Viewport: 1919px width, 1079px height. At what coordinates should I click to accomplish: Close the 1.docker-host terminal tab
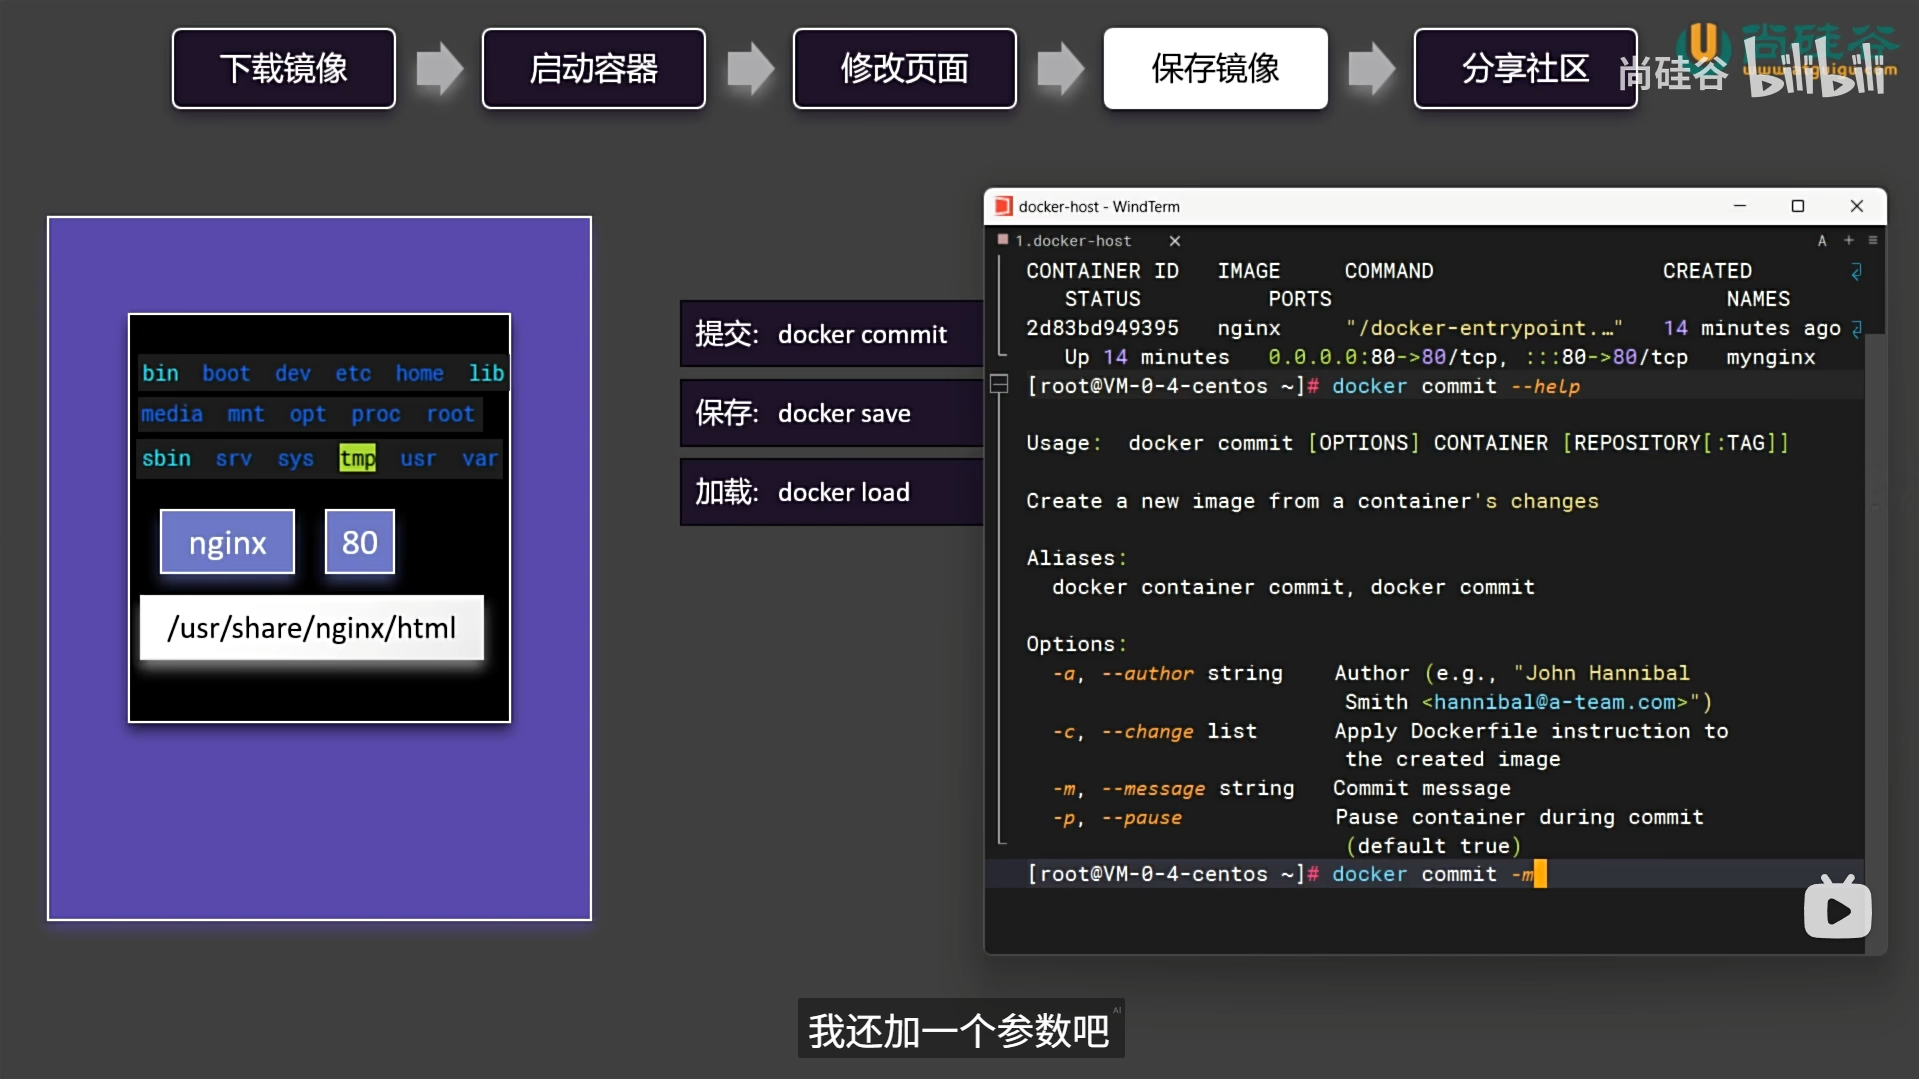(x=1175, y=241)
